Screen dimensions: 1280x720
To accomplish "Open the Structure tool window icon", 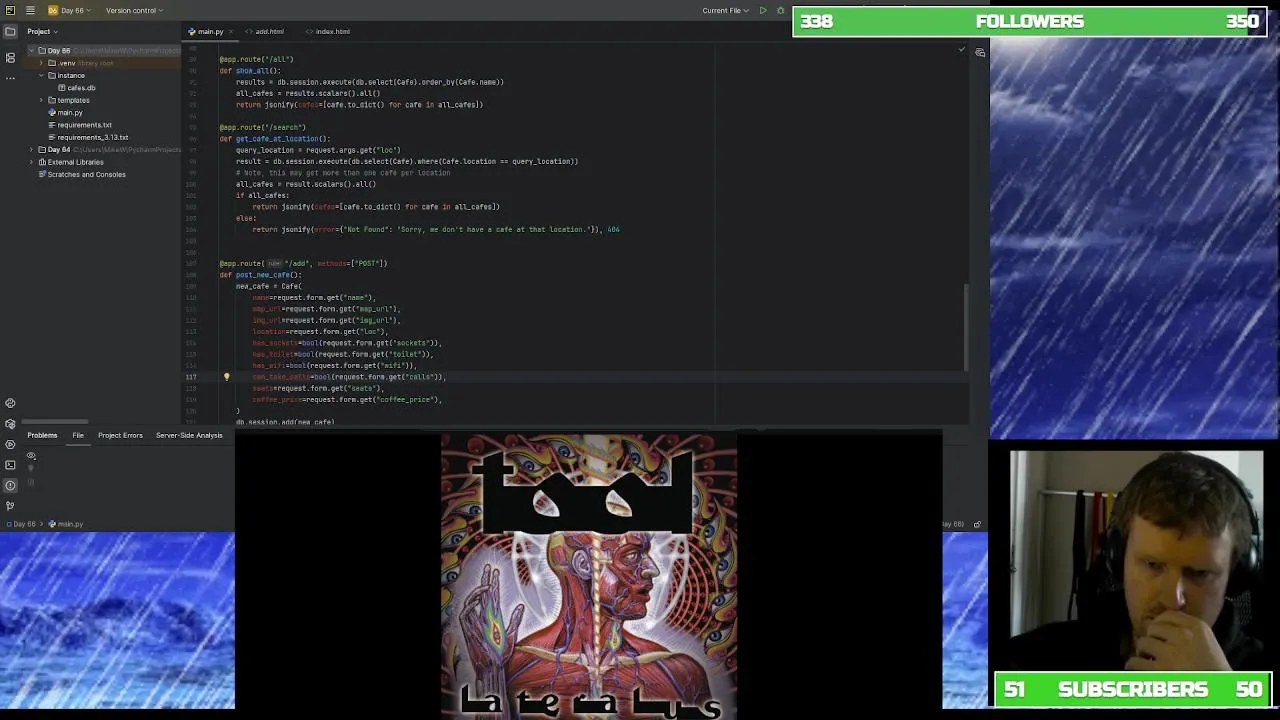I will [10, 58].
